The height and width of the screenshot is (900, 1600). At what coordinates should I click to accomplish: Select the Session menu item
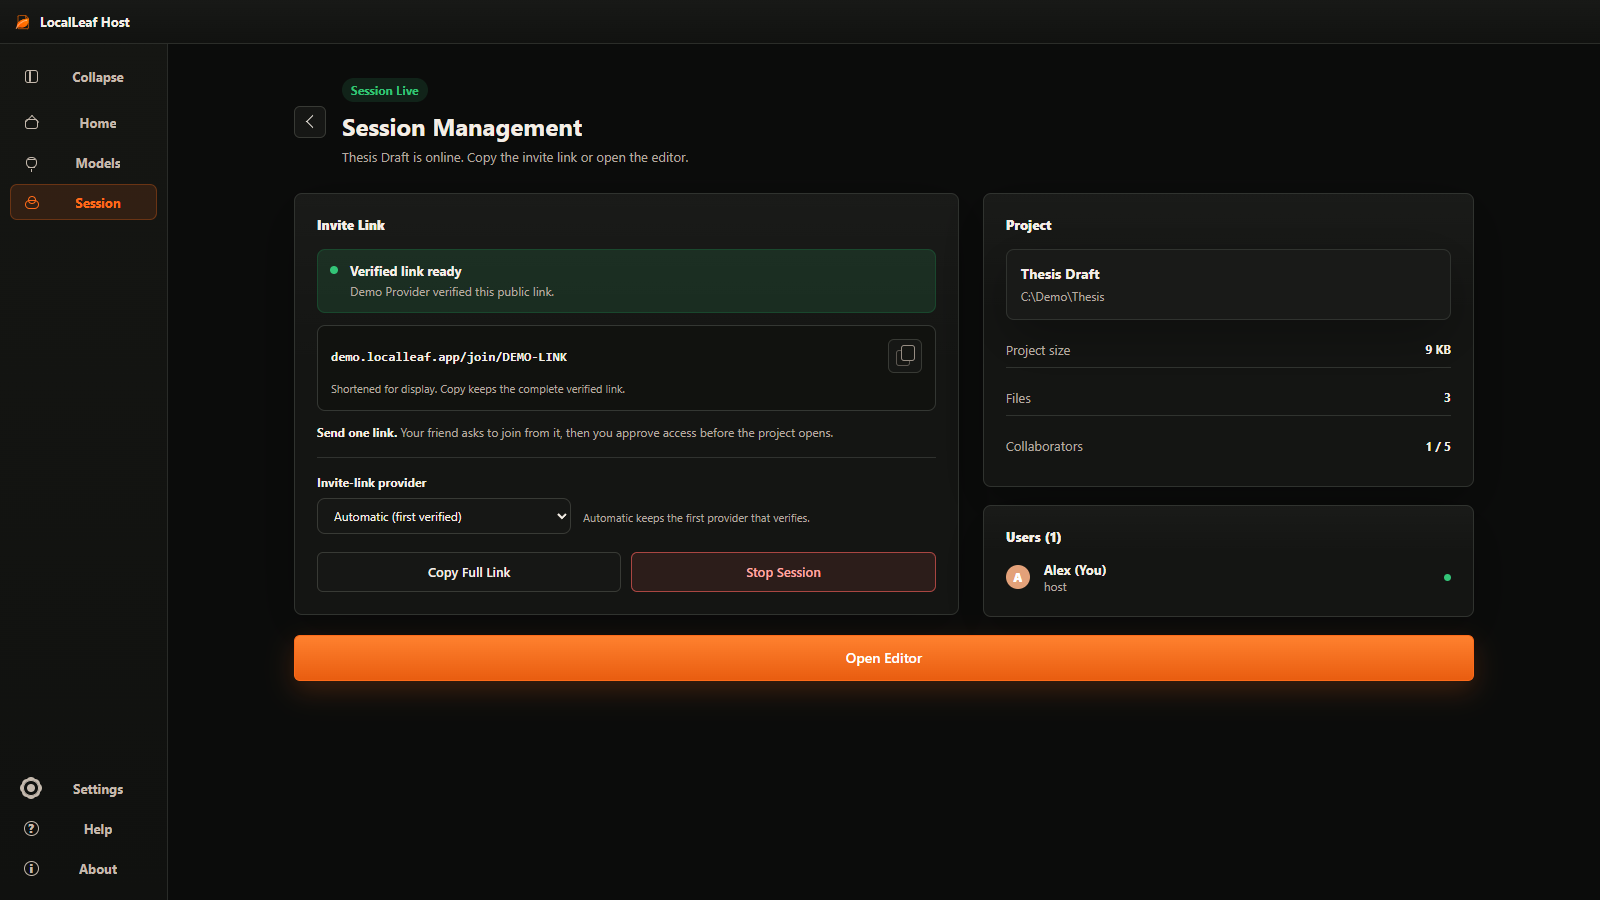[84, 203]
